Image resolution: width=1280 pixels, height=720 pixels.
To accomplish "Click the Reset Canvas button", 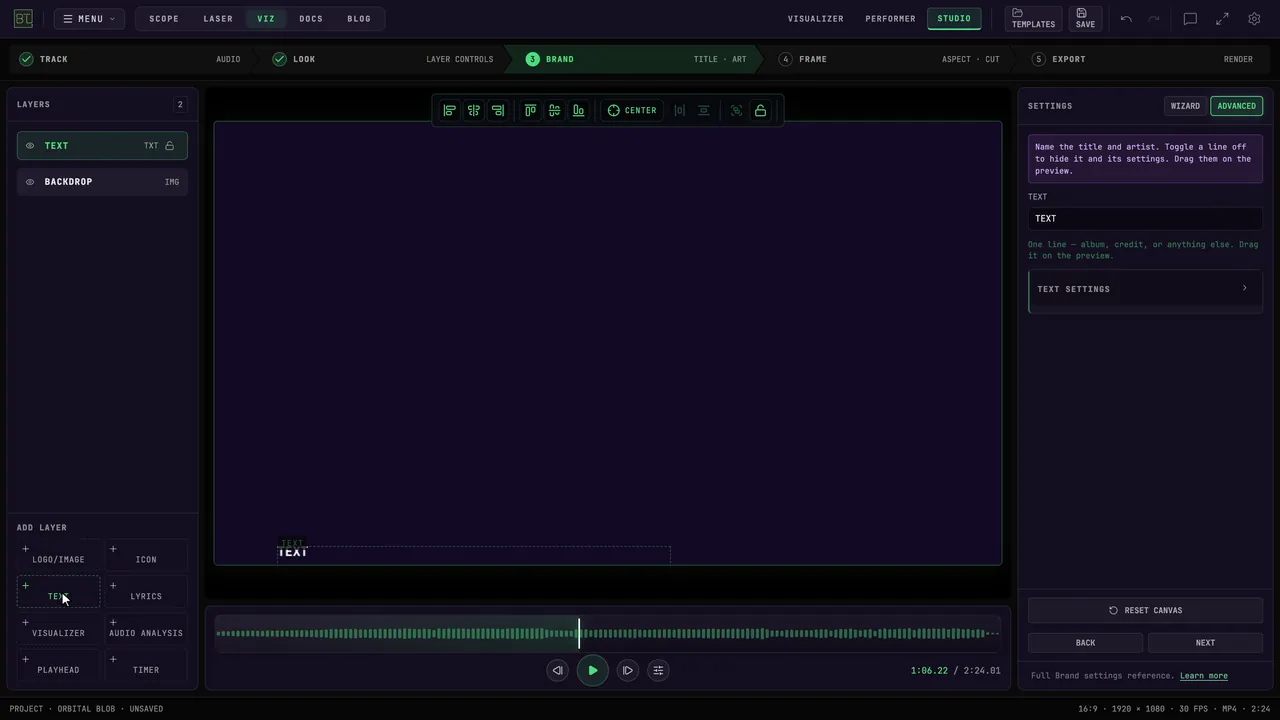I will [1145, 610].
